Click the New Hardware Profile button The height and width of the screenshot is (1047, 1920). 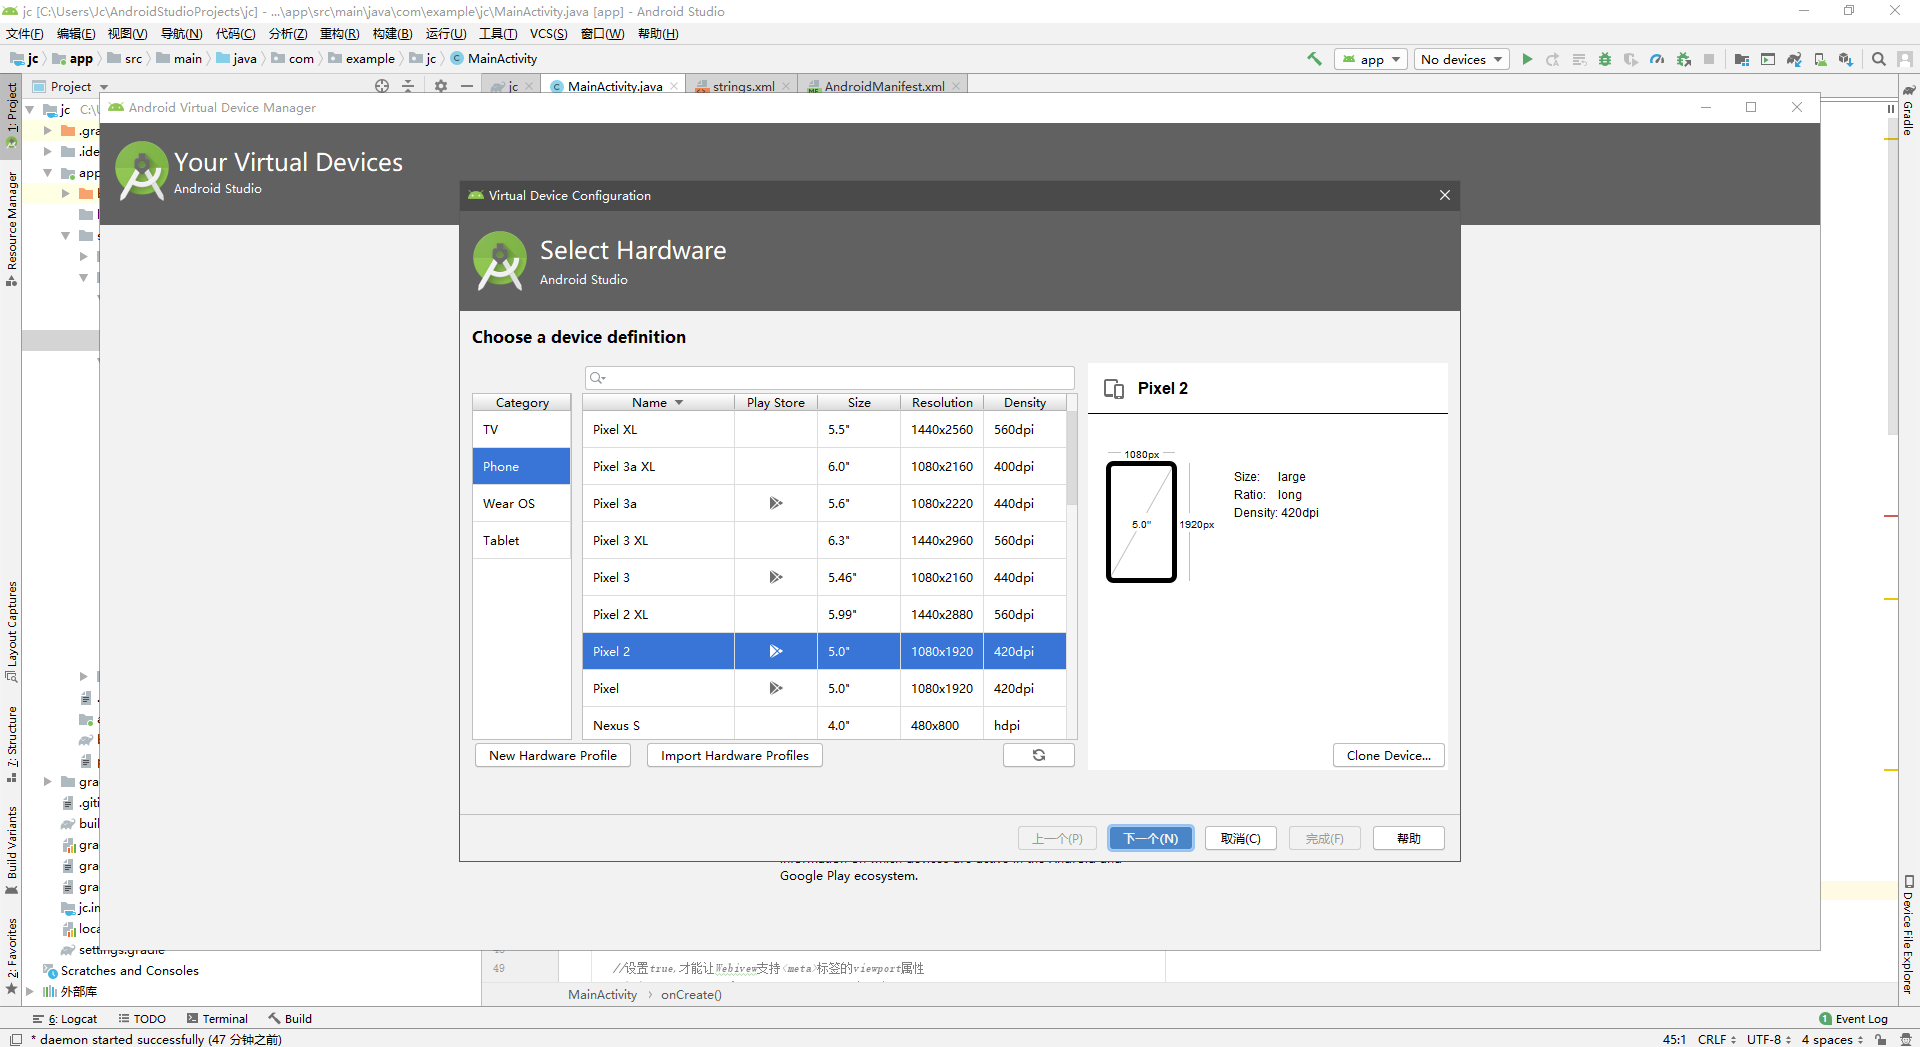click(x=553, y=755)
